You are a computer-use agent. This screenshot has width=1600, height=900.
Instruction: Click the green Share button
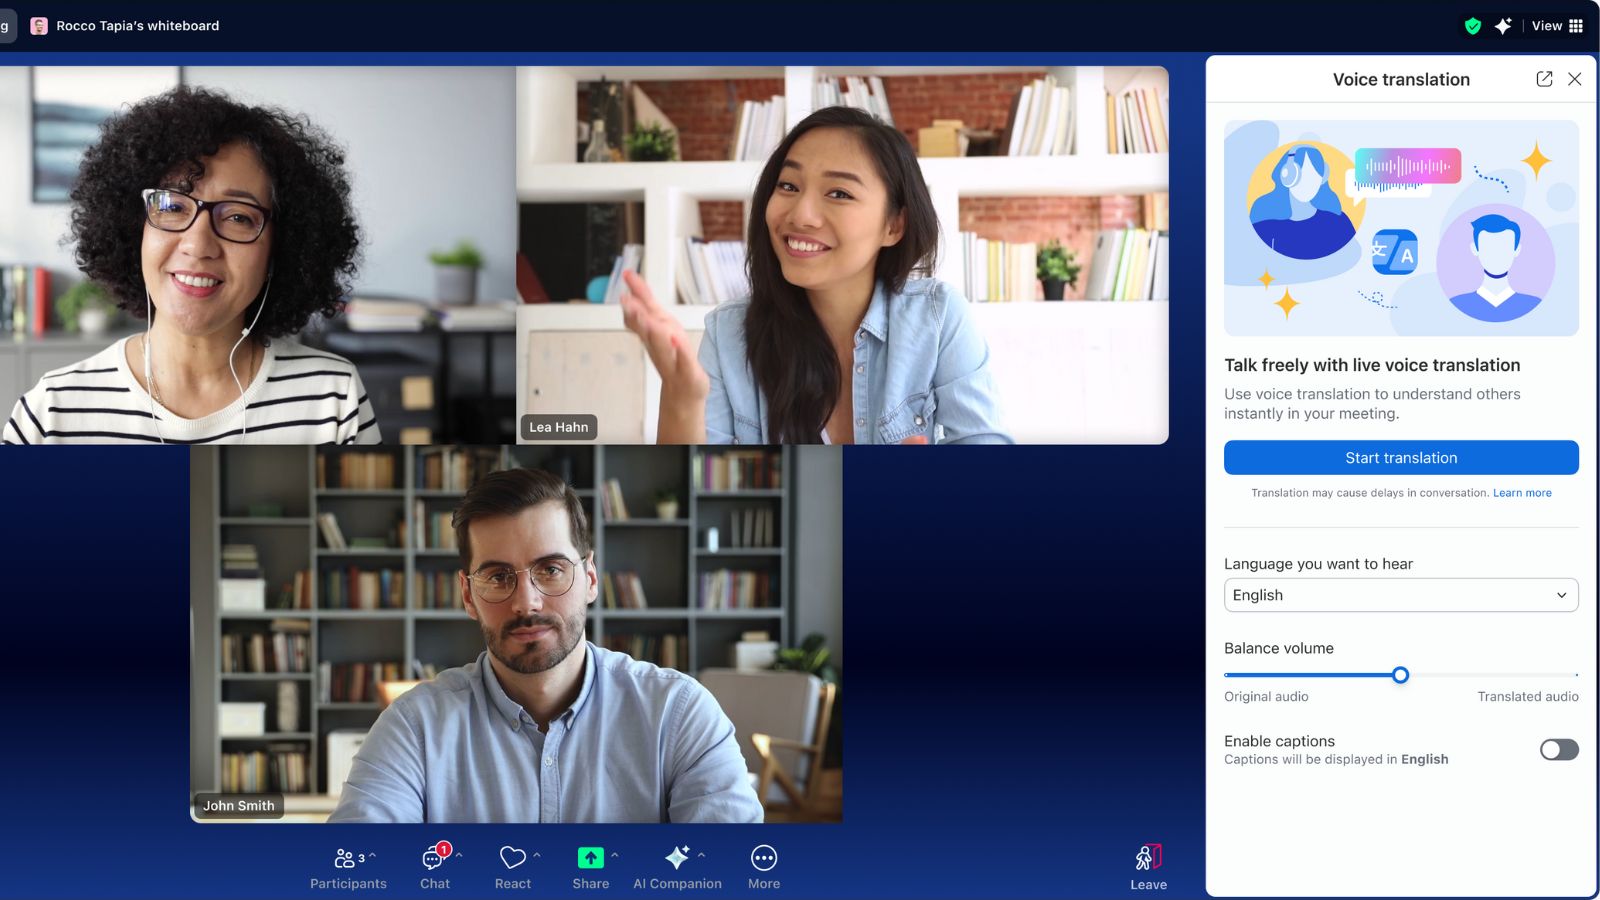pos(591,858)
